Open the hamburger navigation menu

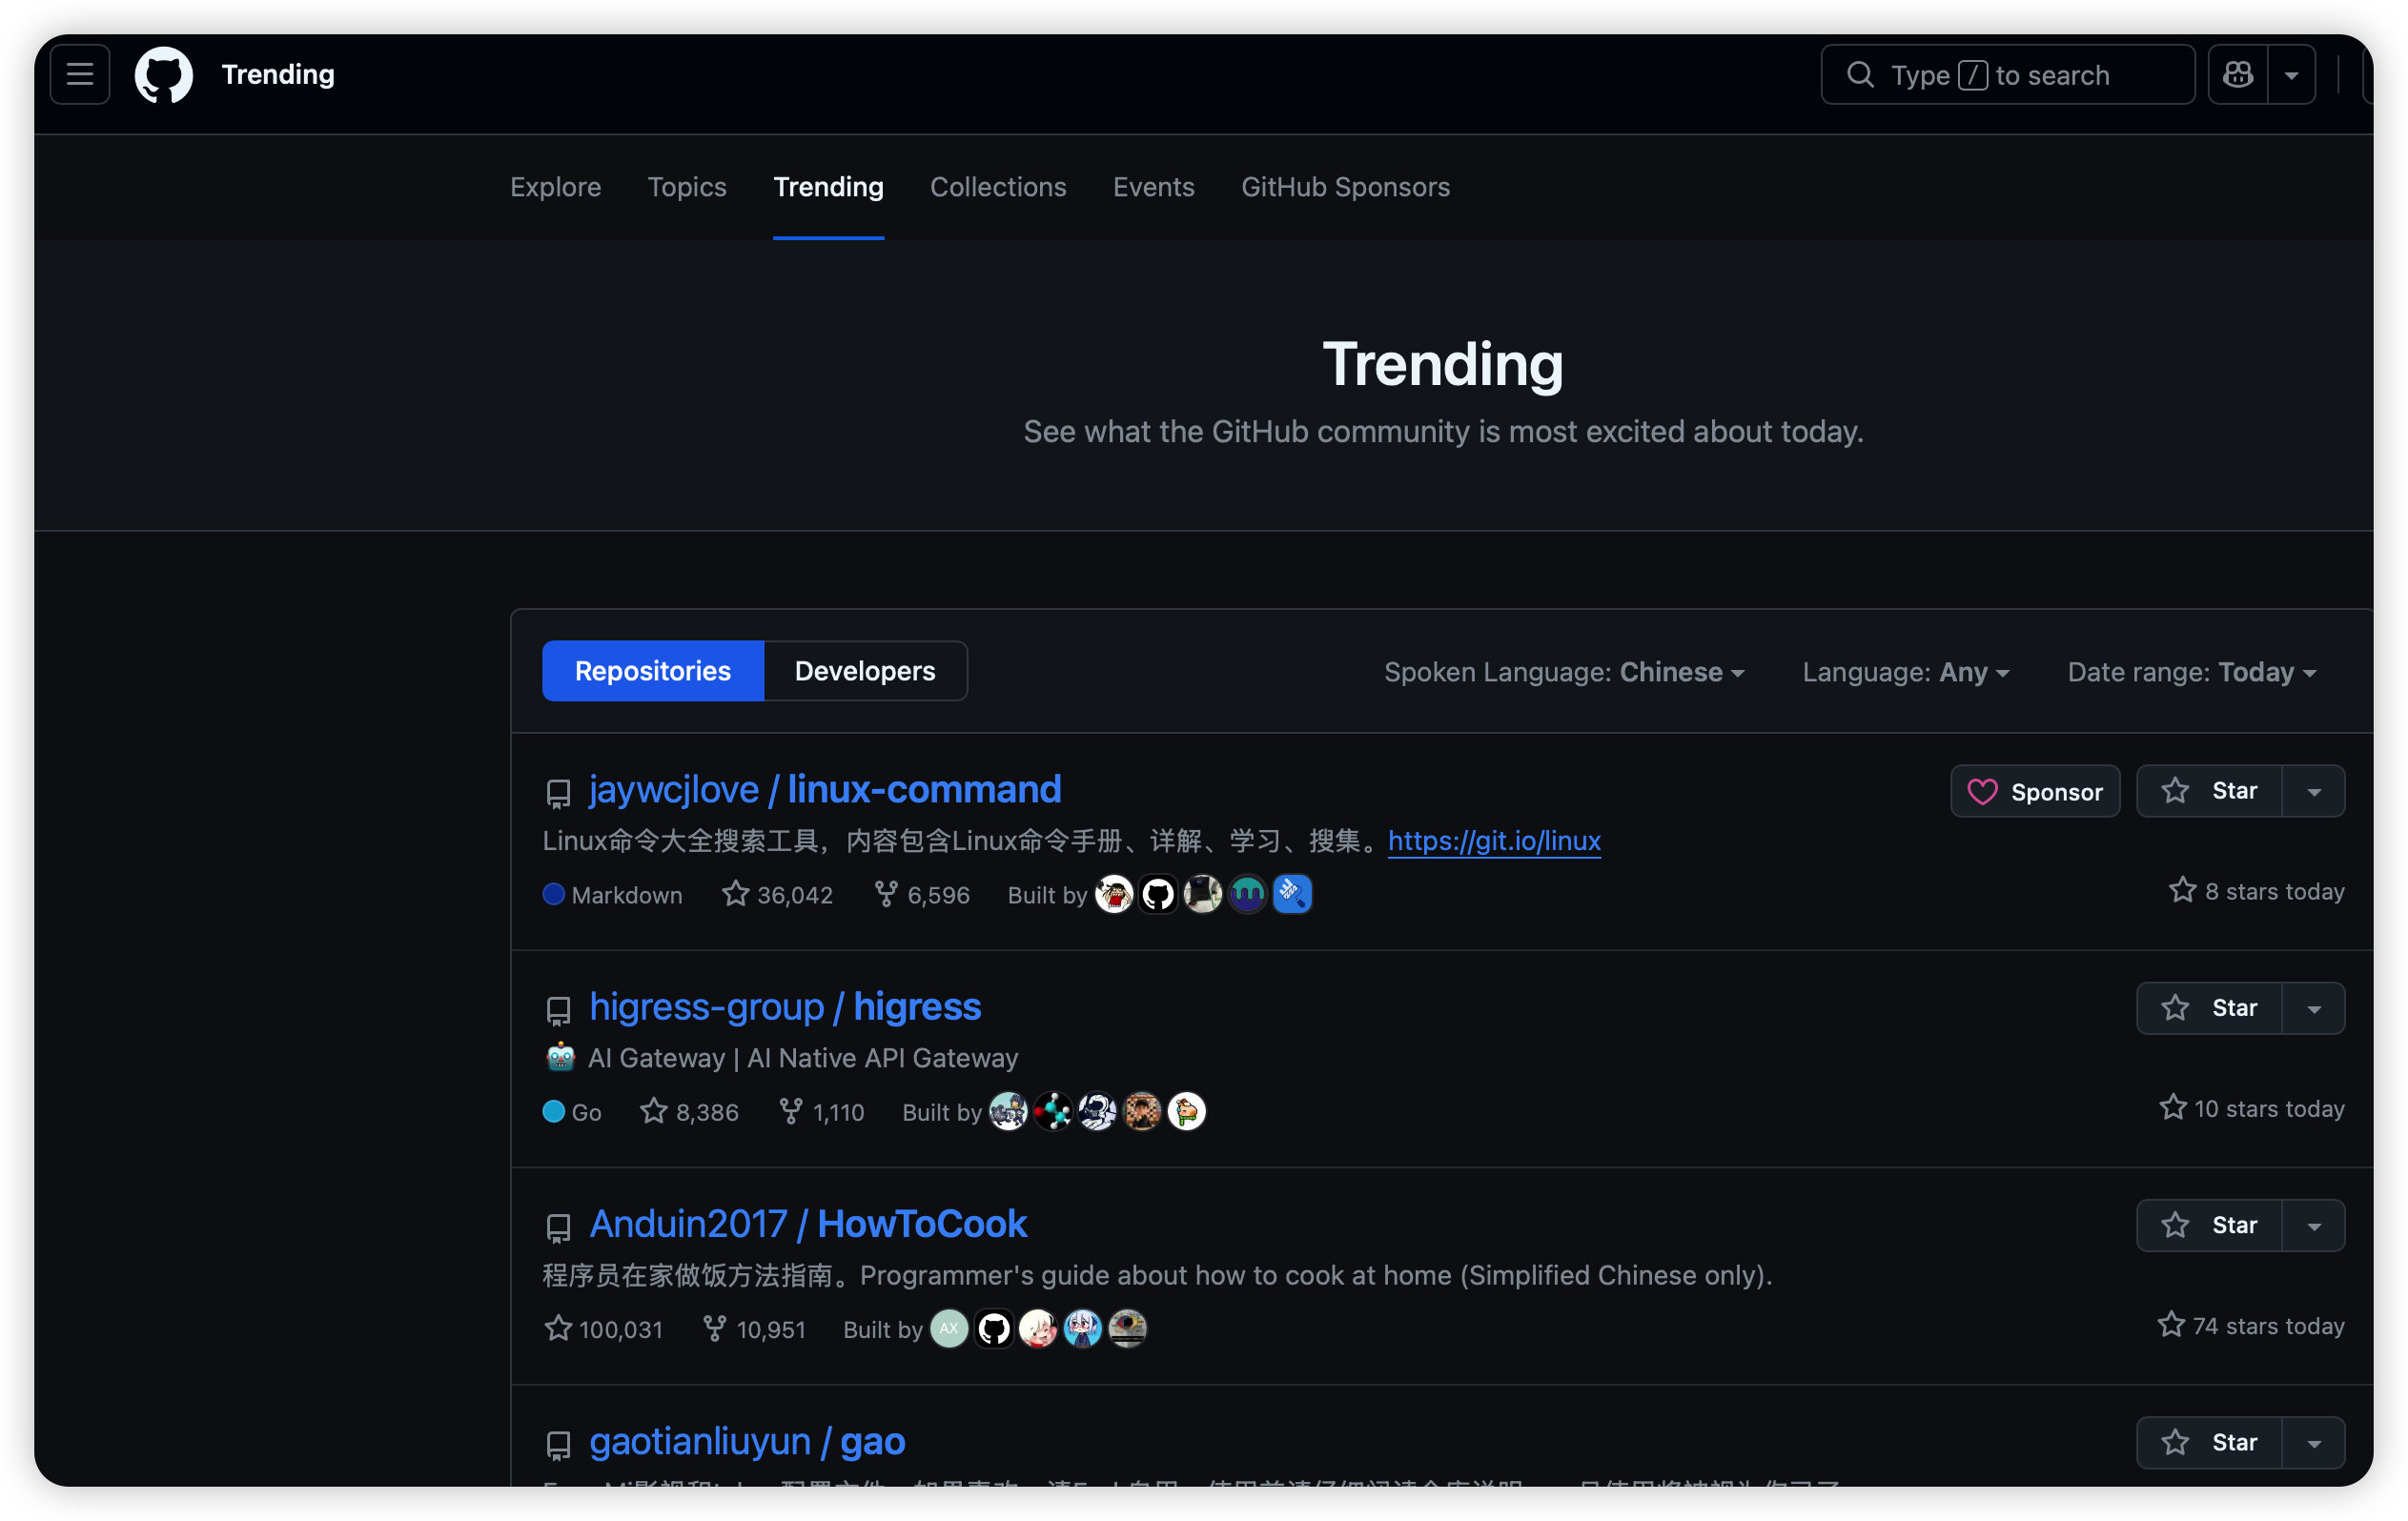point(80,74)
